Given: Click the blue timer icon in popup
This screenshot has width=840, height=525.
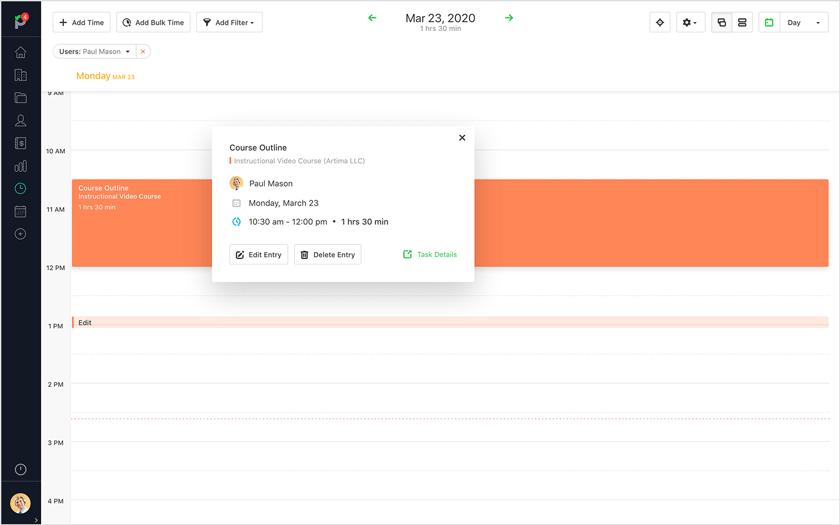Looking at the screenshot, I should (236, 222).
